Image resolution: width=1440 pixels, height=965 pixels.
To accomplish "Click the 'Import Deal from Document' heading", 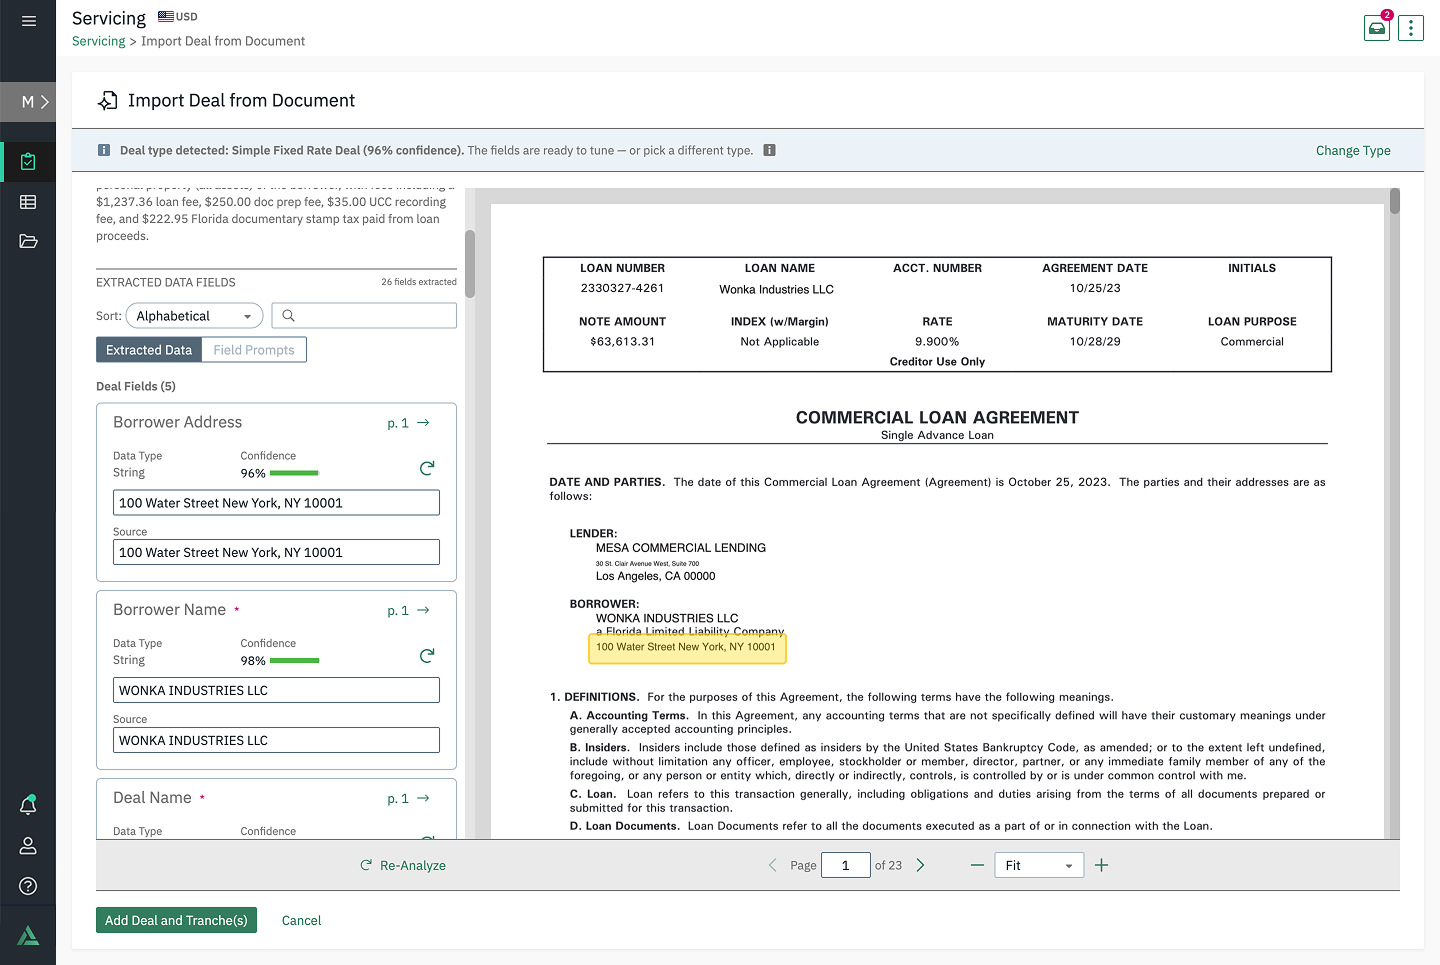I will 241,100.
